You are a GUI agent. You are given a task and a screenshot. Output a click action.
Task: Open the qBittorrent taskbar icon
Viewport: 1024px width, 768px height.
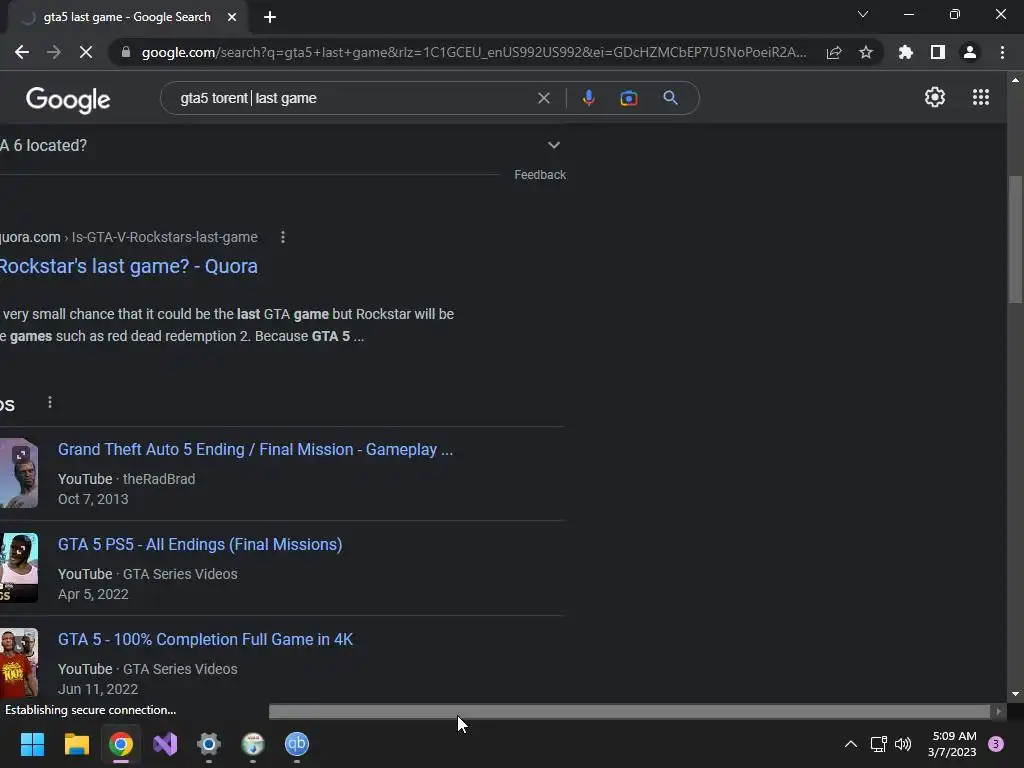(297, 744)
